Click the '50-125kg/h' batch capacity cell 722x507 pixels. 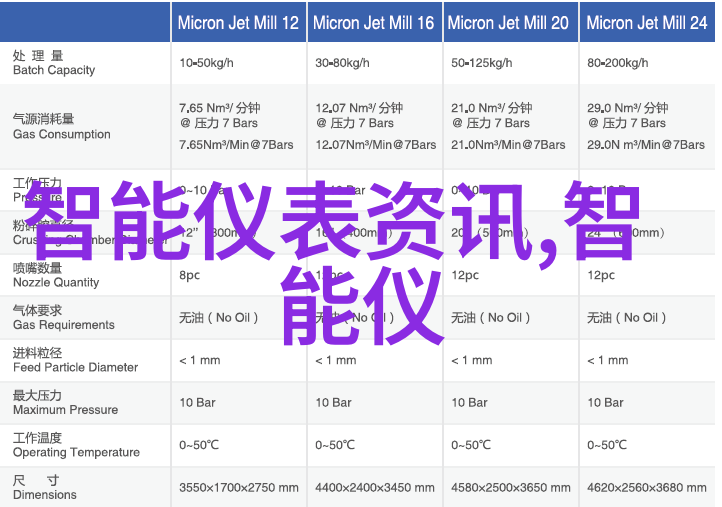pos(482,63)
